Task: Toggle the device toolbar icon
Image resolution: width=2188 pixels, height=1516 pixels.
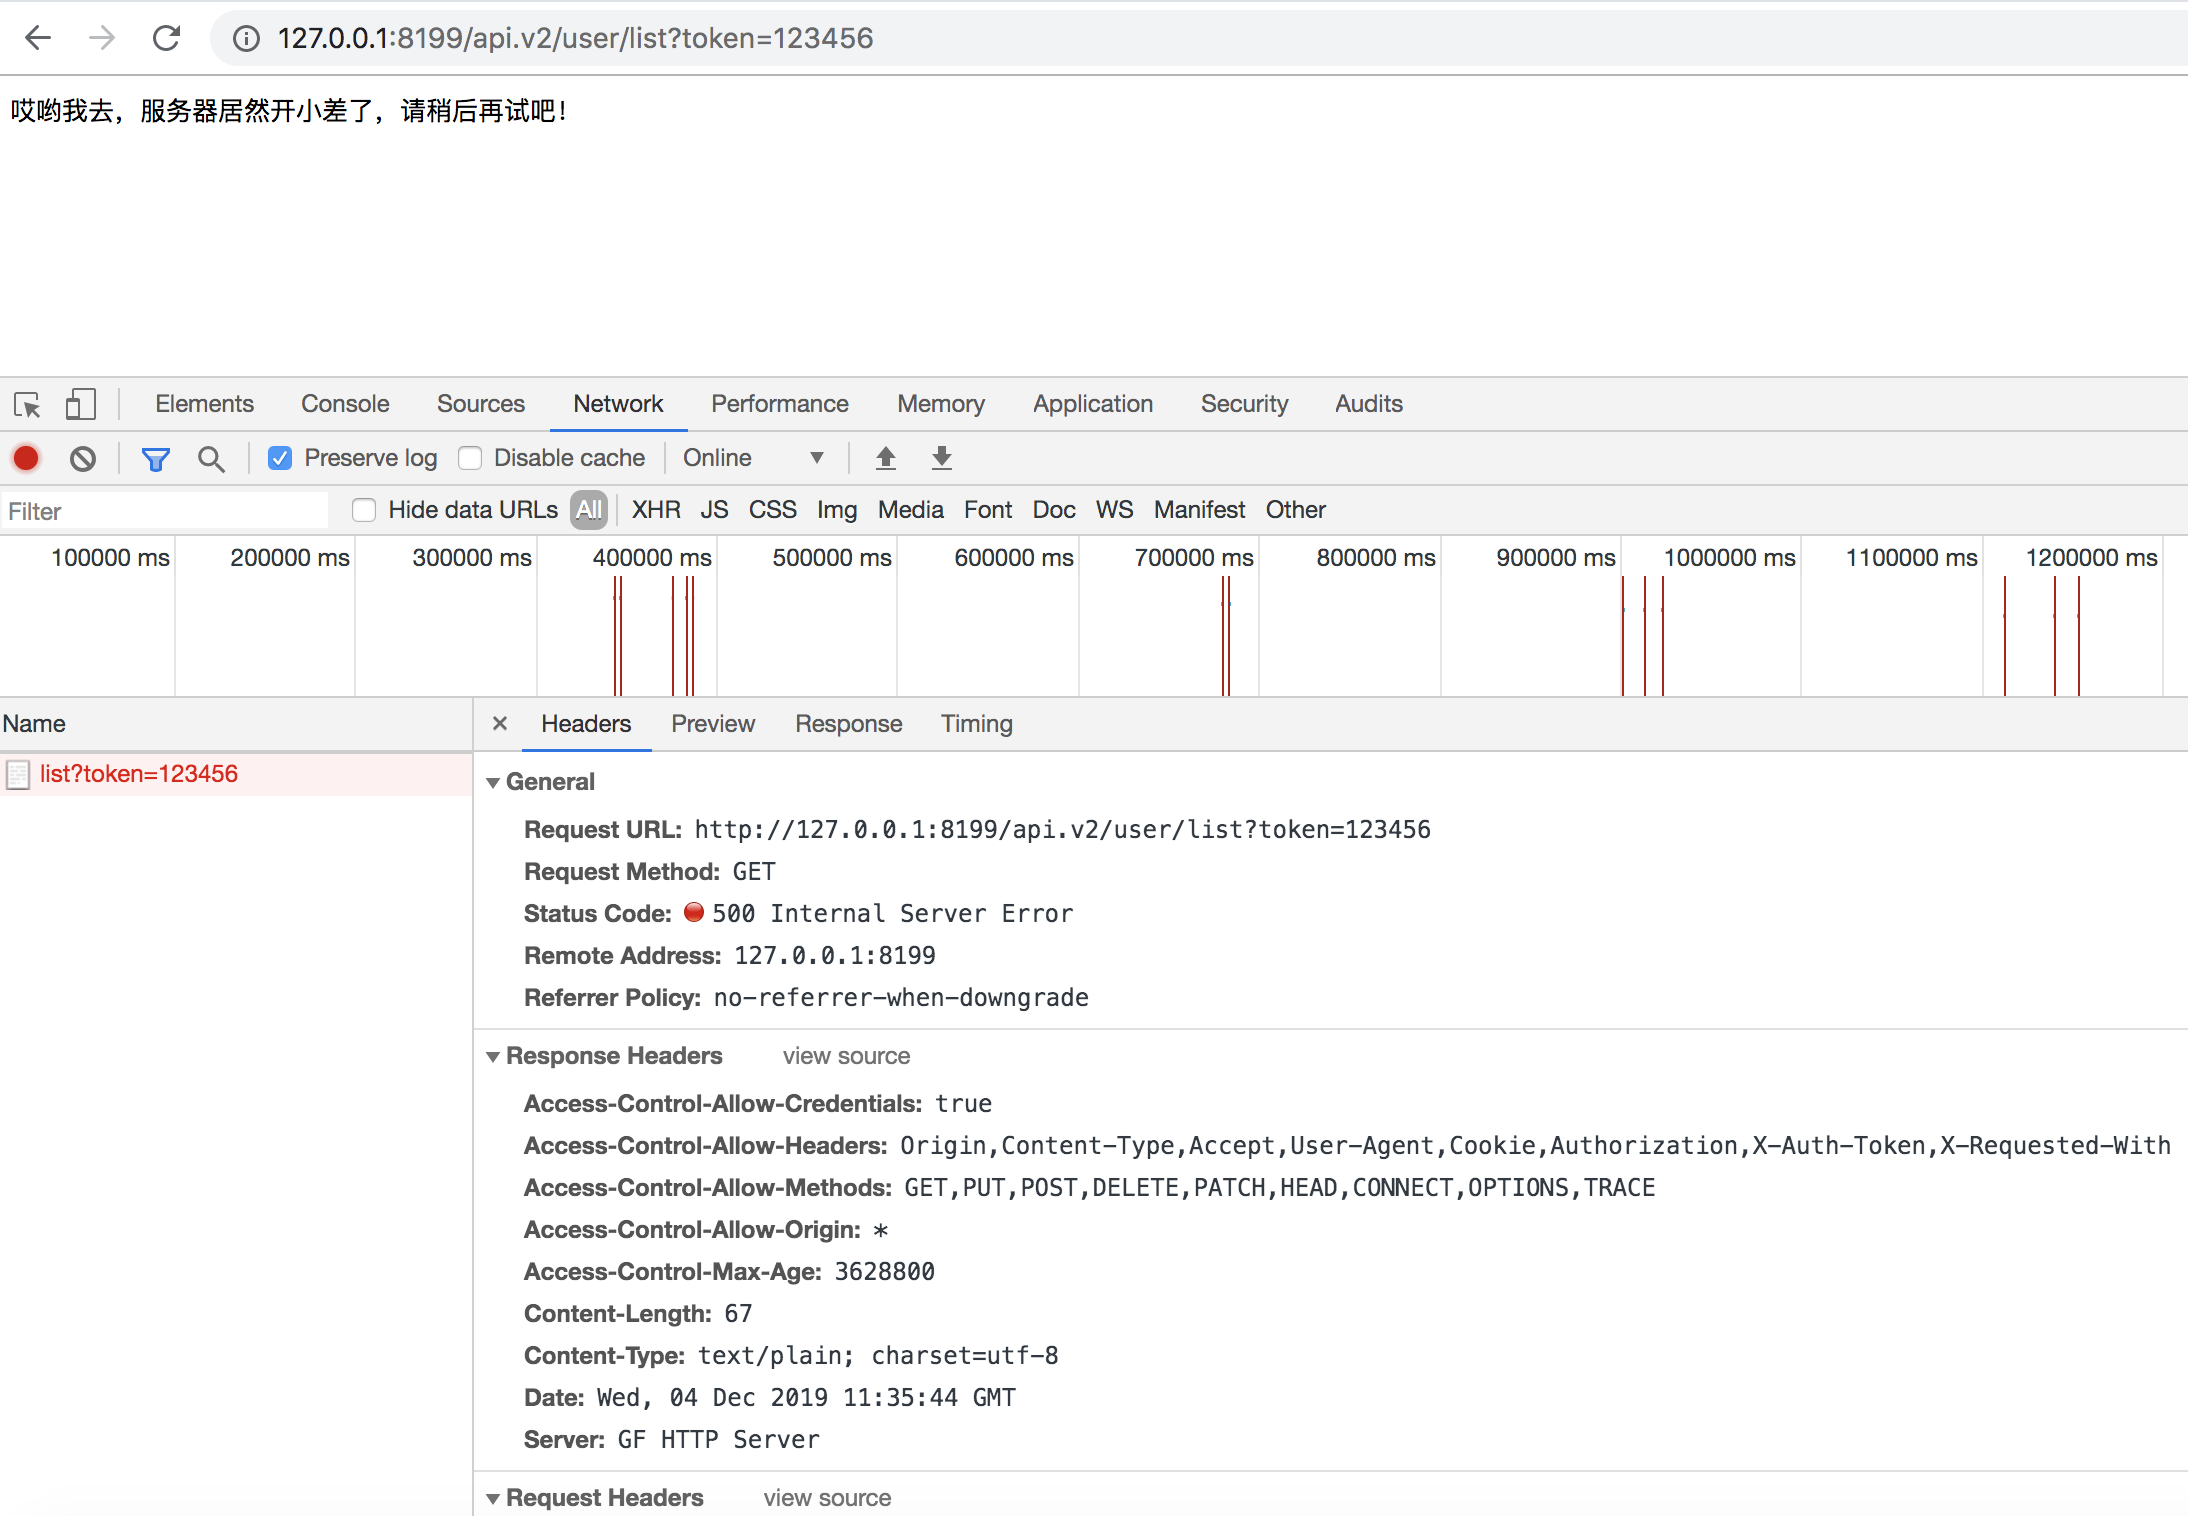Action: (80, 405)
